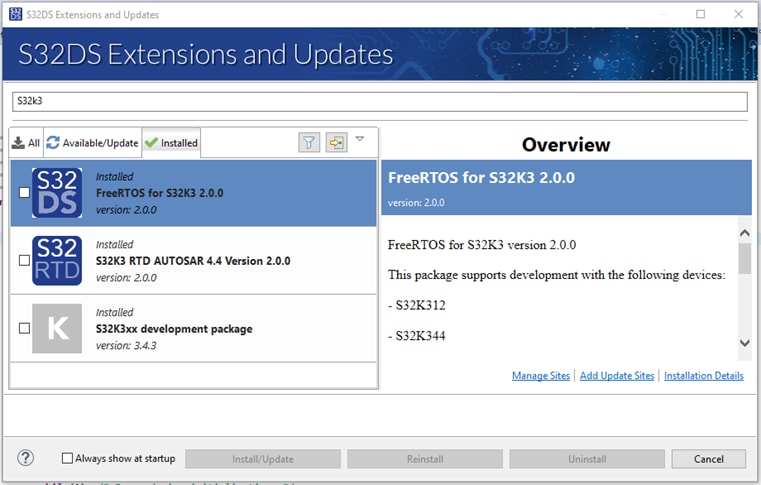Click the yellow arrow toolbar icon
This screenshot has width=761, height=485.
coord(335,143)
